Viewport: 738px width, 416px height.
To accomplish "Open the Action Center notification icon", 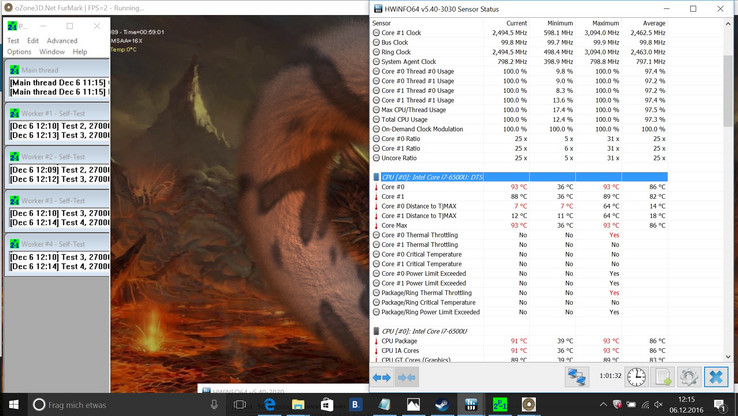I will point(719,405).
